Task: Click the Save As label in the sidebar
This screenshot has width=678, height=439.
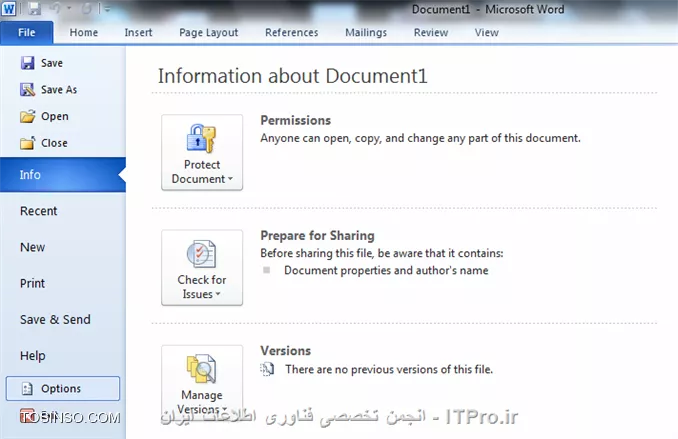Action: [59, 90]
